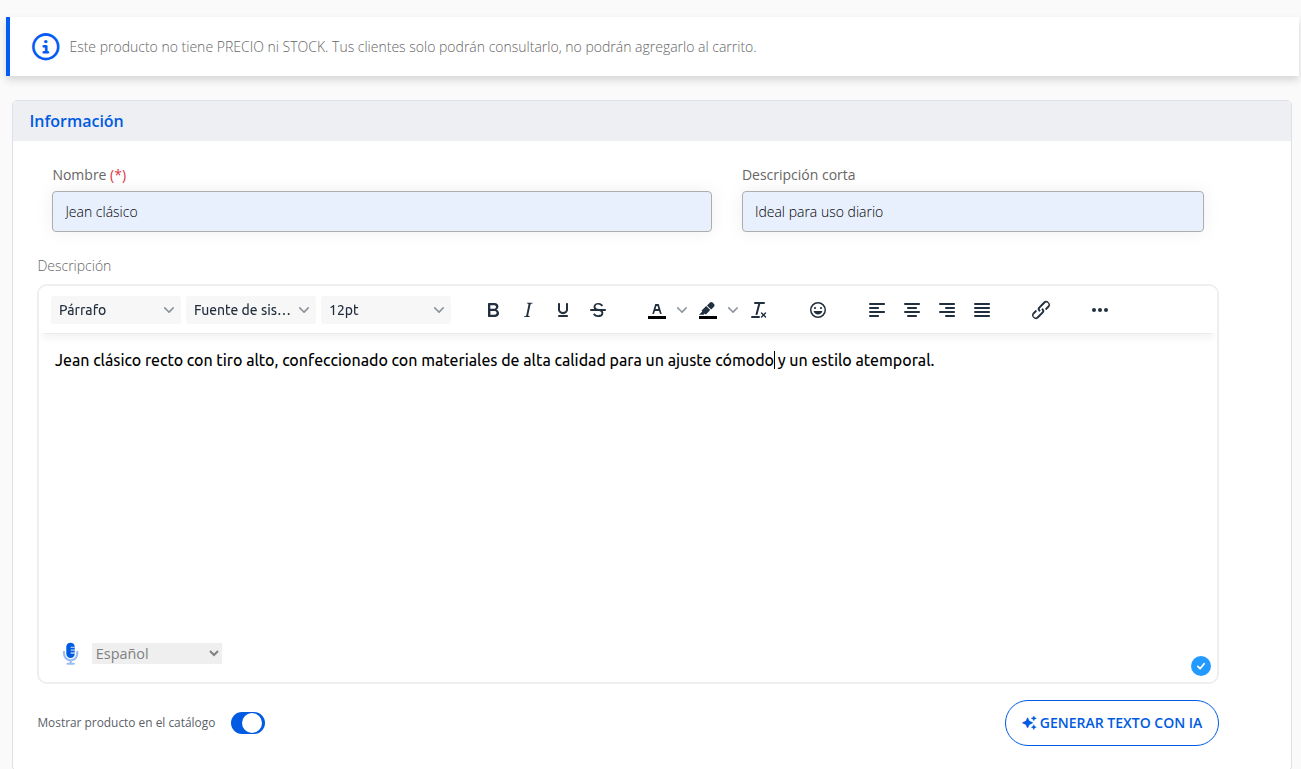Open the text color dropdown arrow
1301x769 pixels.
[681, 310]
